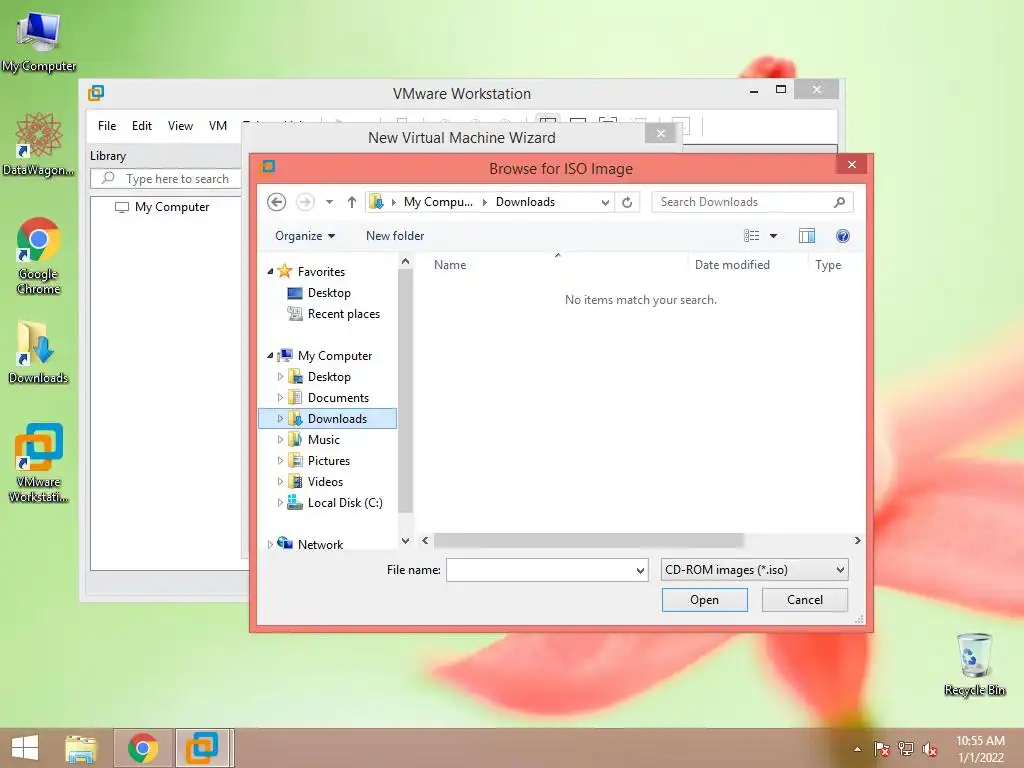Collapse the Favorites group
Viewport: 1024px width, 768px height.
tap(270, 272)
